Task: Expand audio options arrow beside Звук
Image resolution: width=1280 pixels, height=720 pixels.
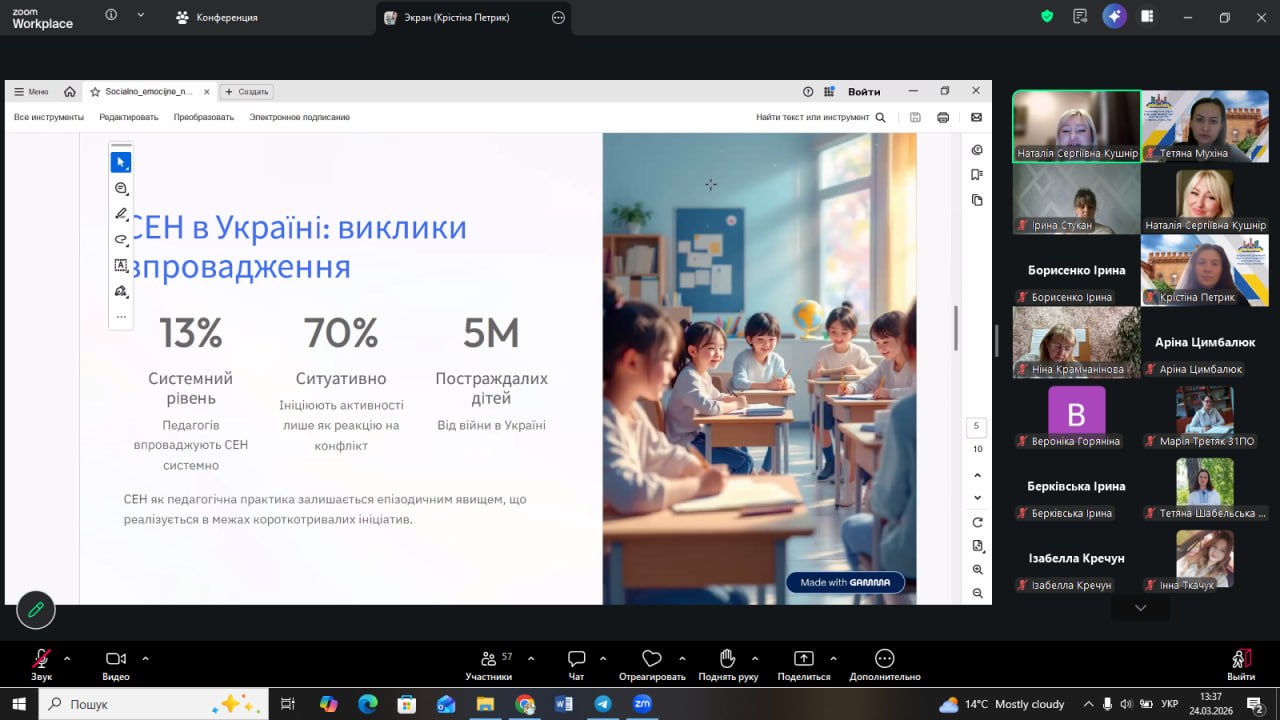Action: tap(67, 658)
